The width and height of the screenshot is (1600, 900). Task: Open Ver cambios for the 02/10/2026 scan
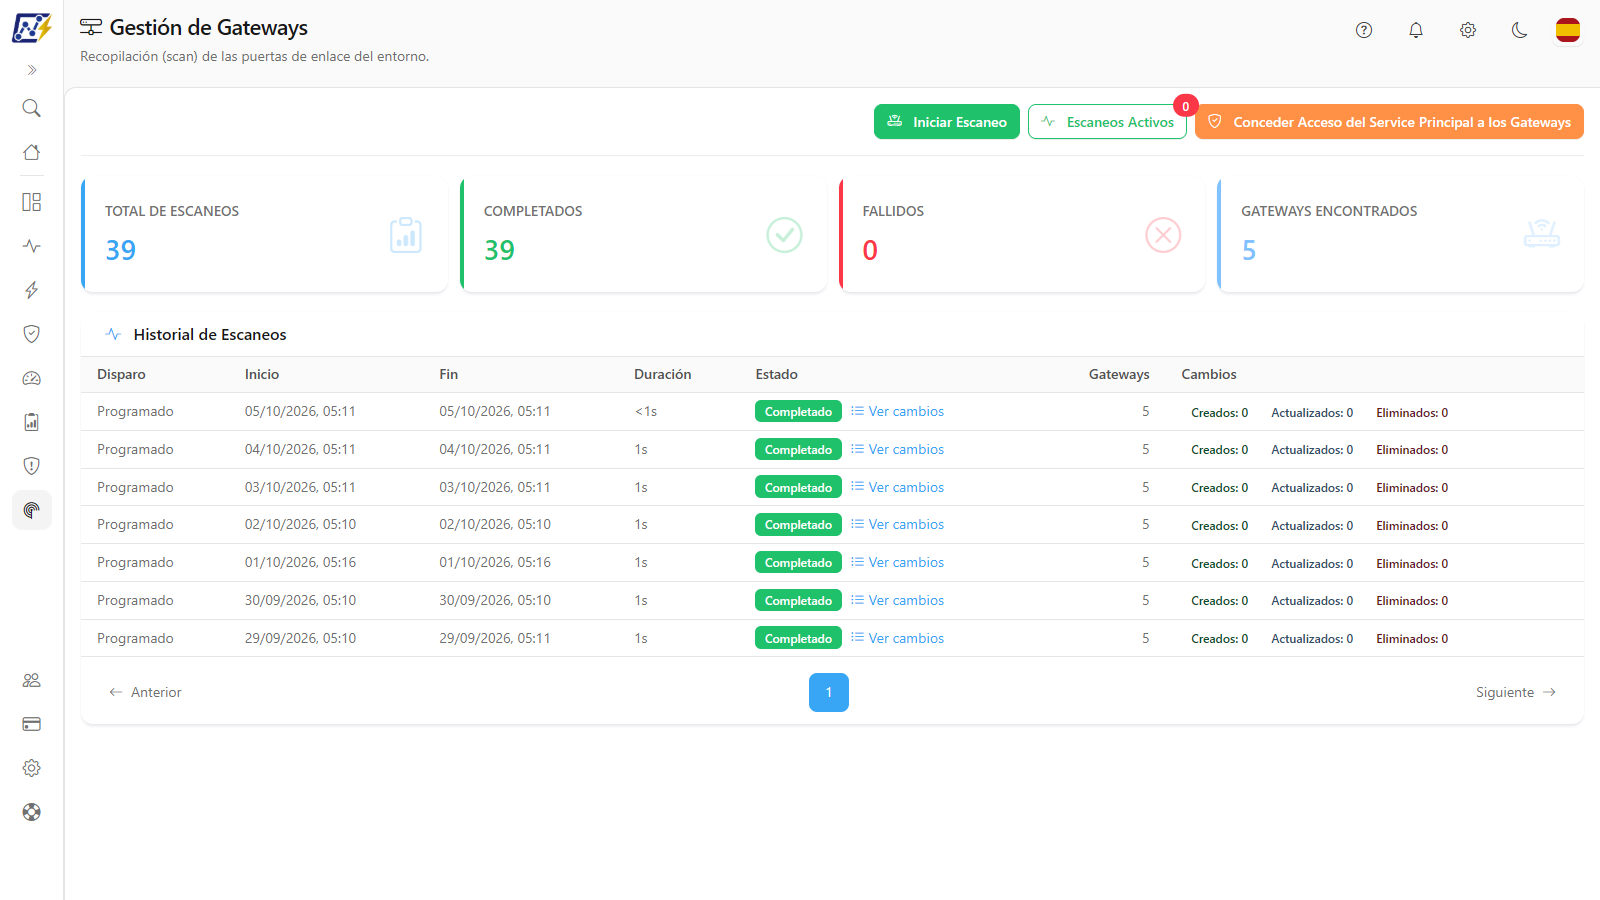coord(897,524)
